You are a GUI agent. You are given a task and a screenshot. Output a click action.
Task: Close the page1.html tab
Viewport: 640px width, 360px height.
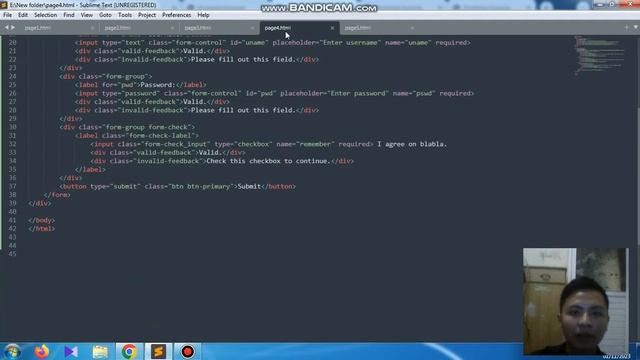coord(92,28)
